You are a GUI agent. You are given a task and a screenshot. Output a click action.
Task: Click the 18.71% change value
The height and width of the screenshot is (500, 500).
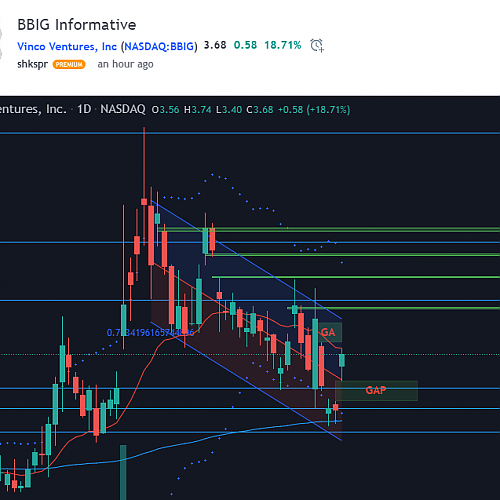[x=283, y=45]
